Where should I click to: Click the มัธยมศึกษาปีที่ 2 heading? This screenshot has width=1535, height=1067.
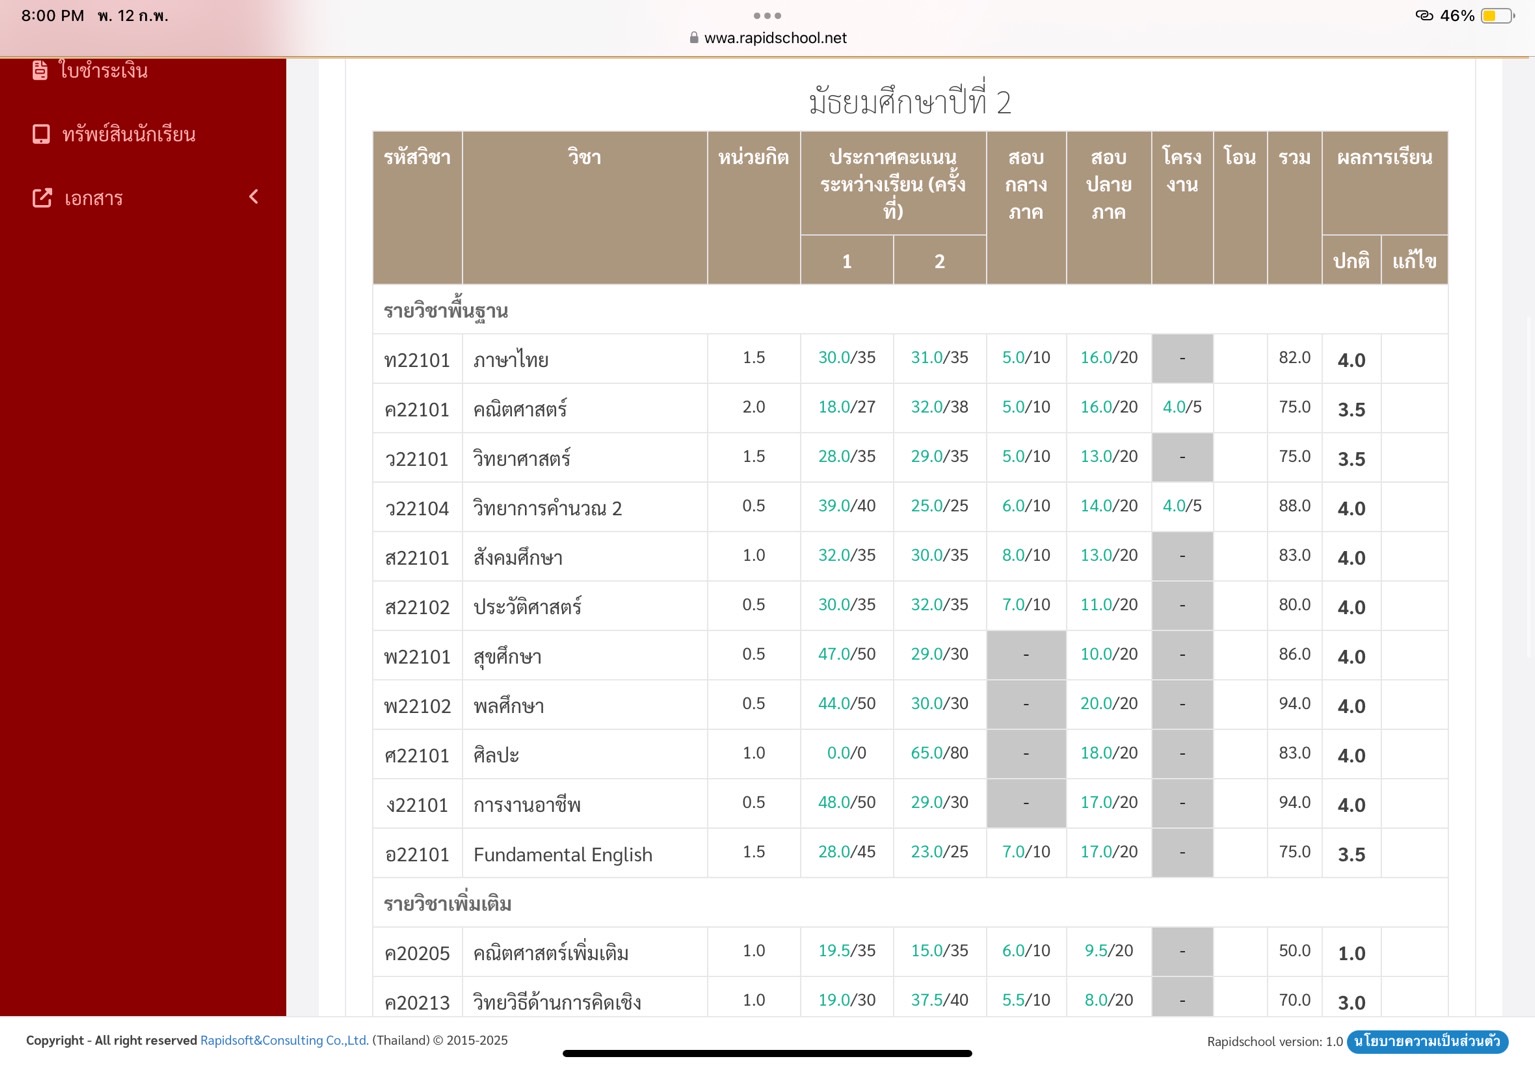pyautogui.click(x=910, y=101)
